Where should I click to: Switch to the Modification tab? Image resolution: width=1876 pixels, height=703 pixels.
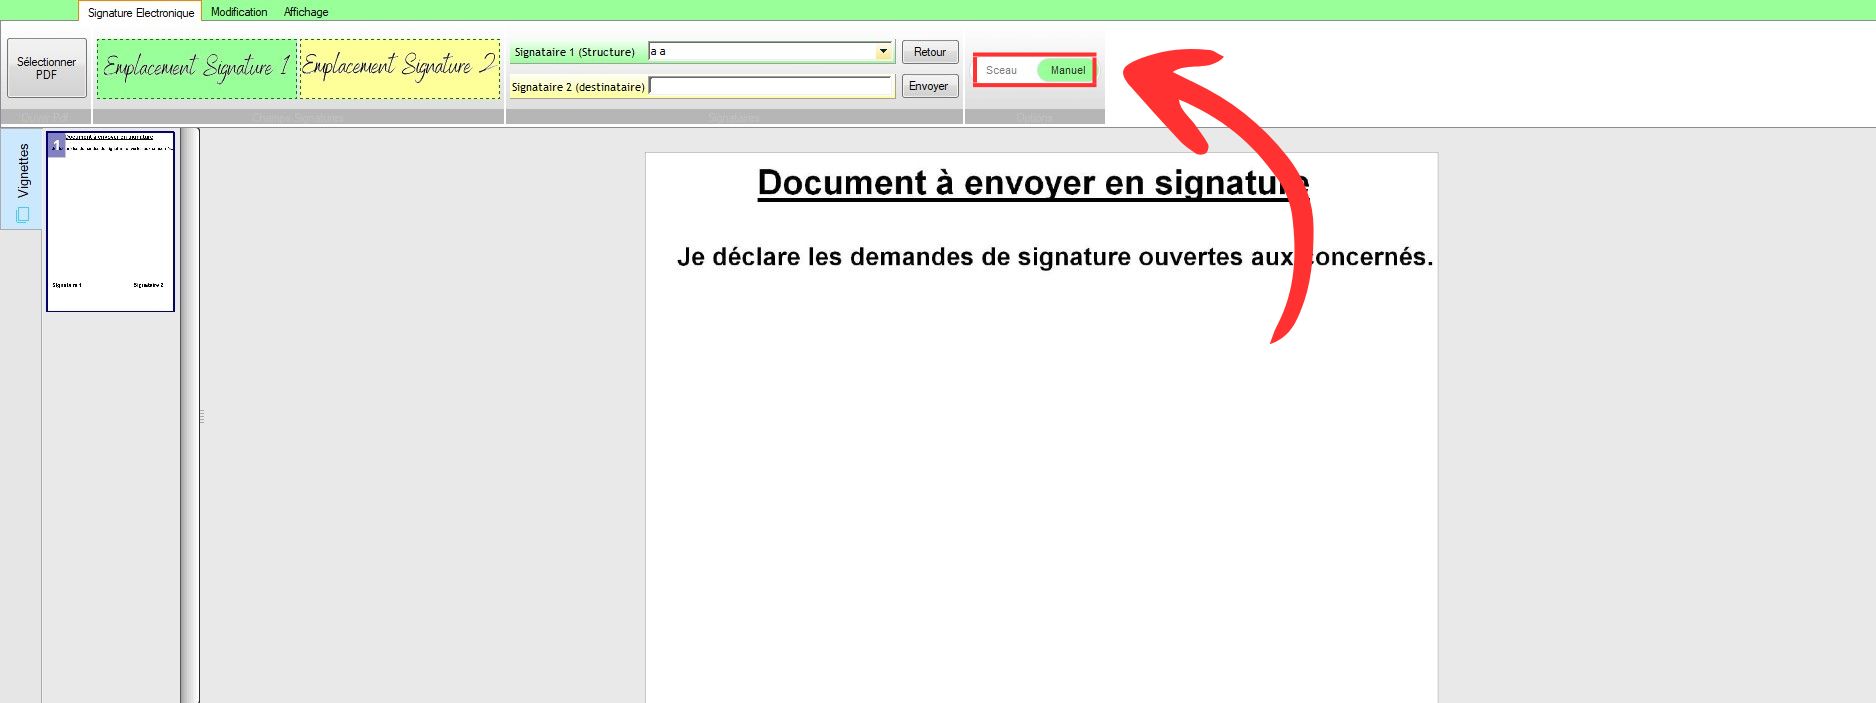tap(239, 12)
